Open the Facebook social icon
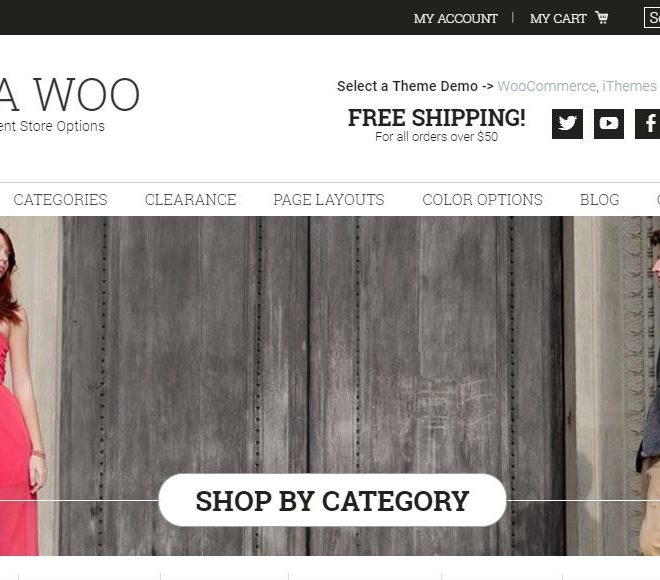 tap(648, 124)
